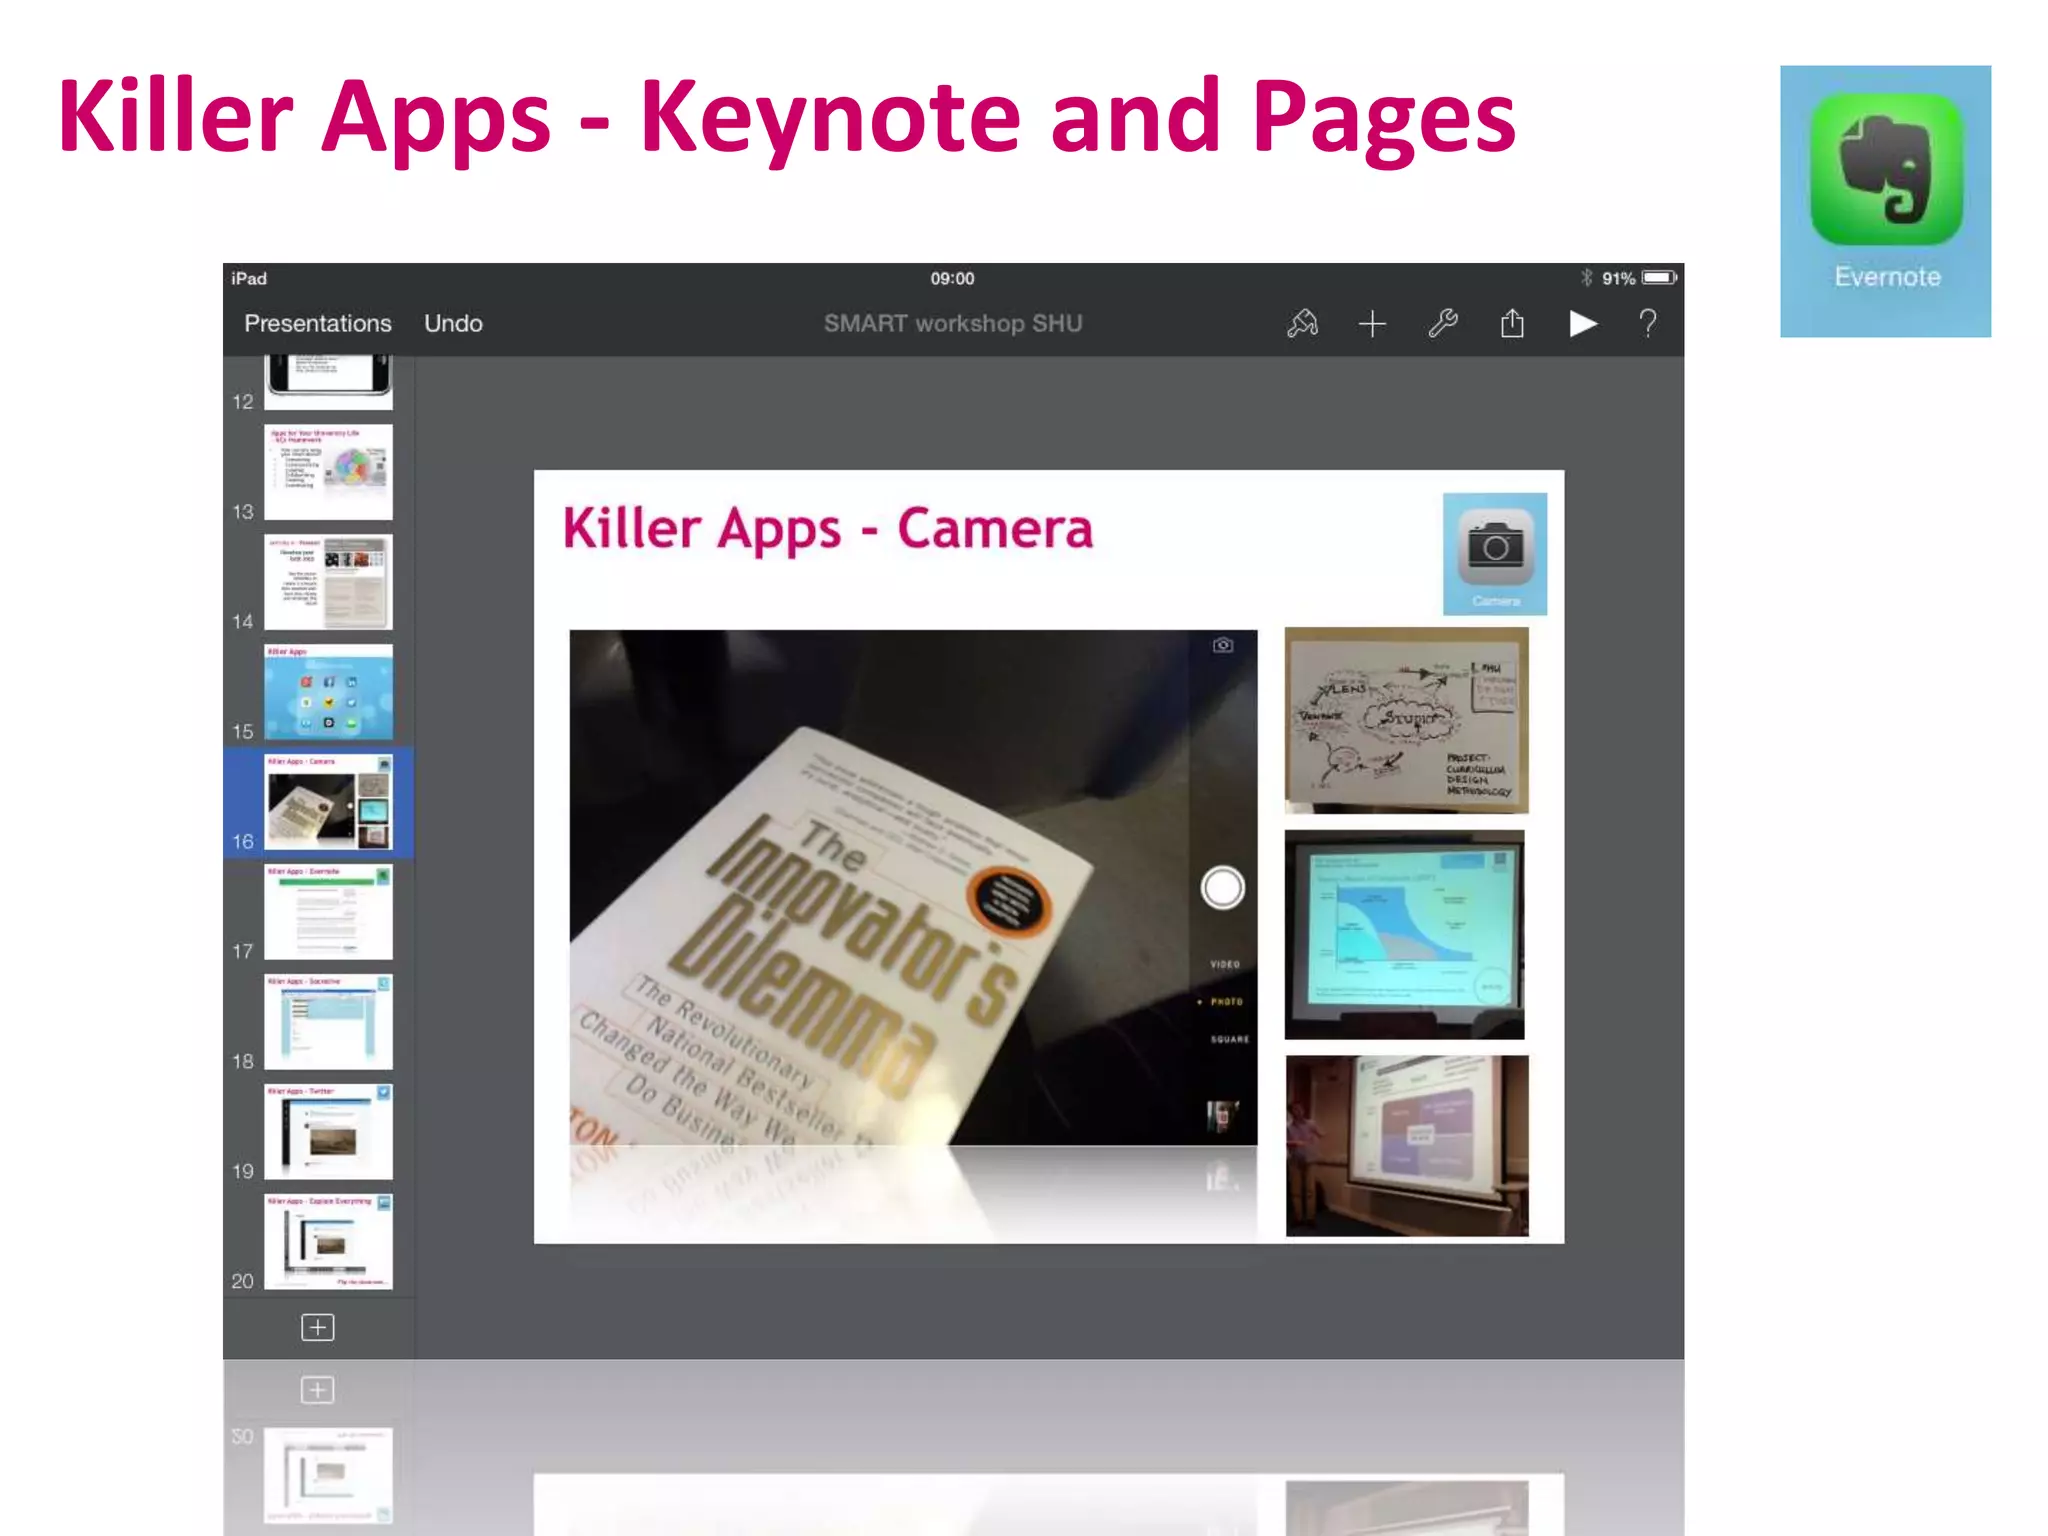Open the Tools wrench menu
2048x1536 pixels.
click(x=1443, y=323)
